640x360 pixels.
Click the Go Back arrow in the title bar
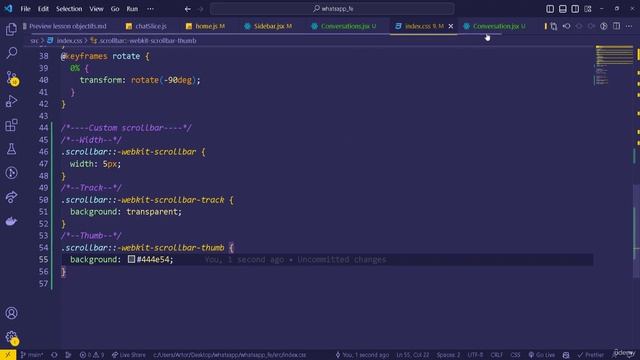(187, 9)
